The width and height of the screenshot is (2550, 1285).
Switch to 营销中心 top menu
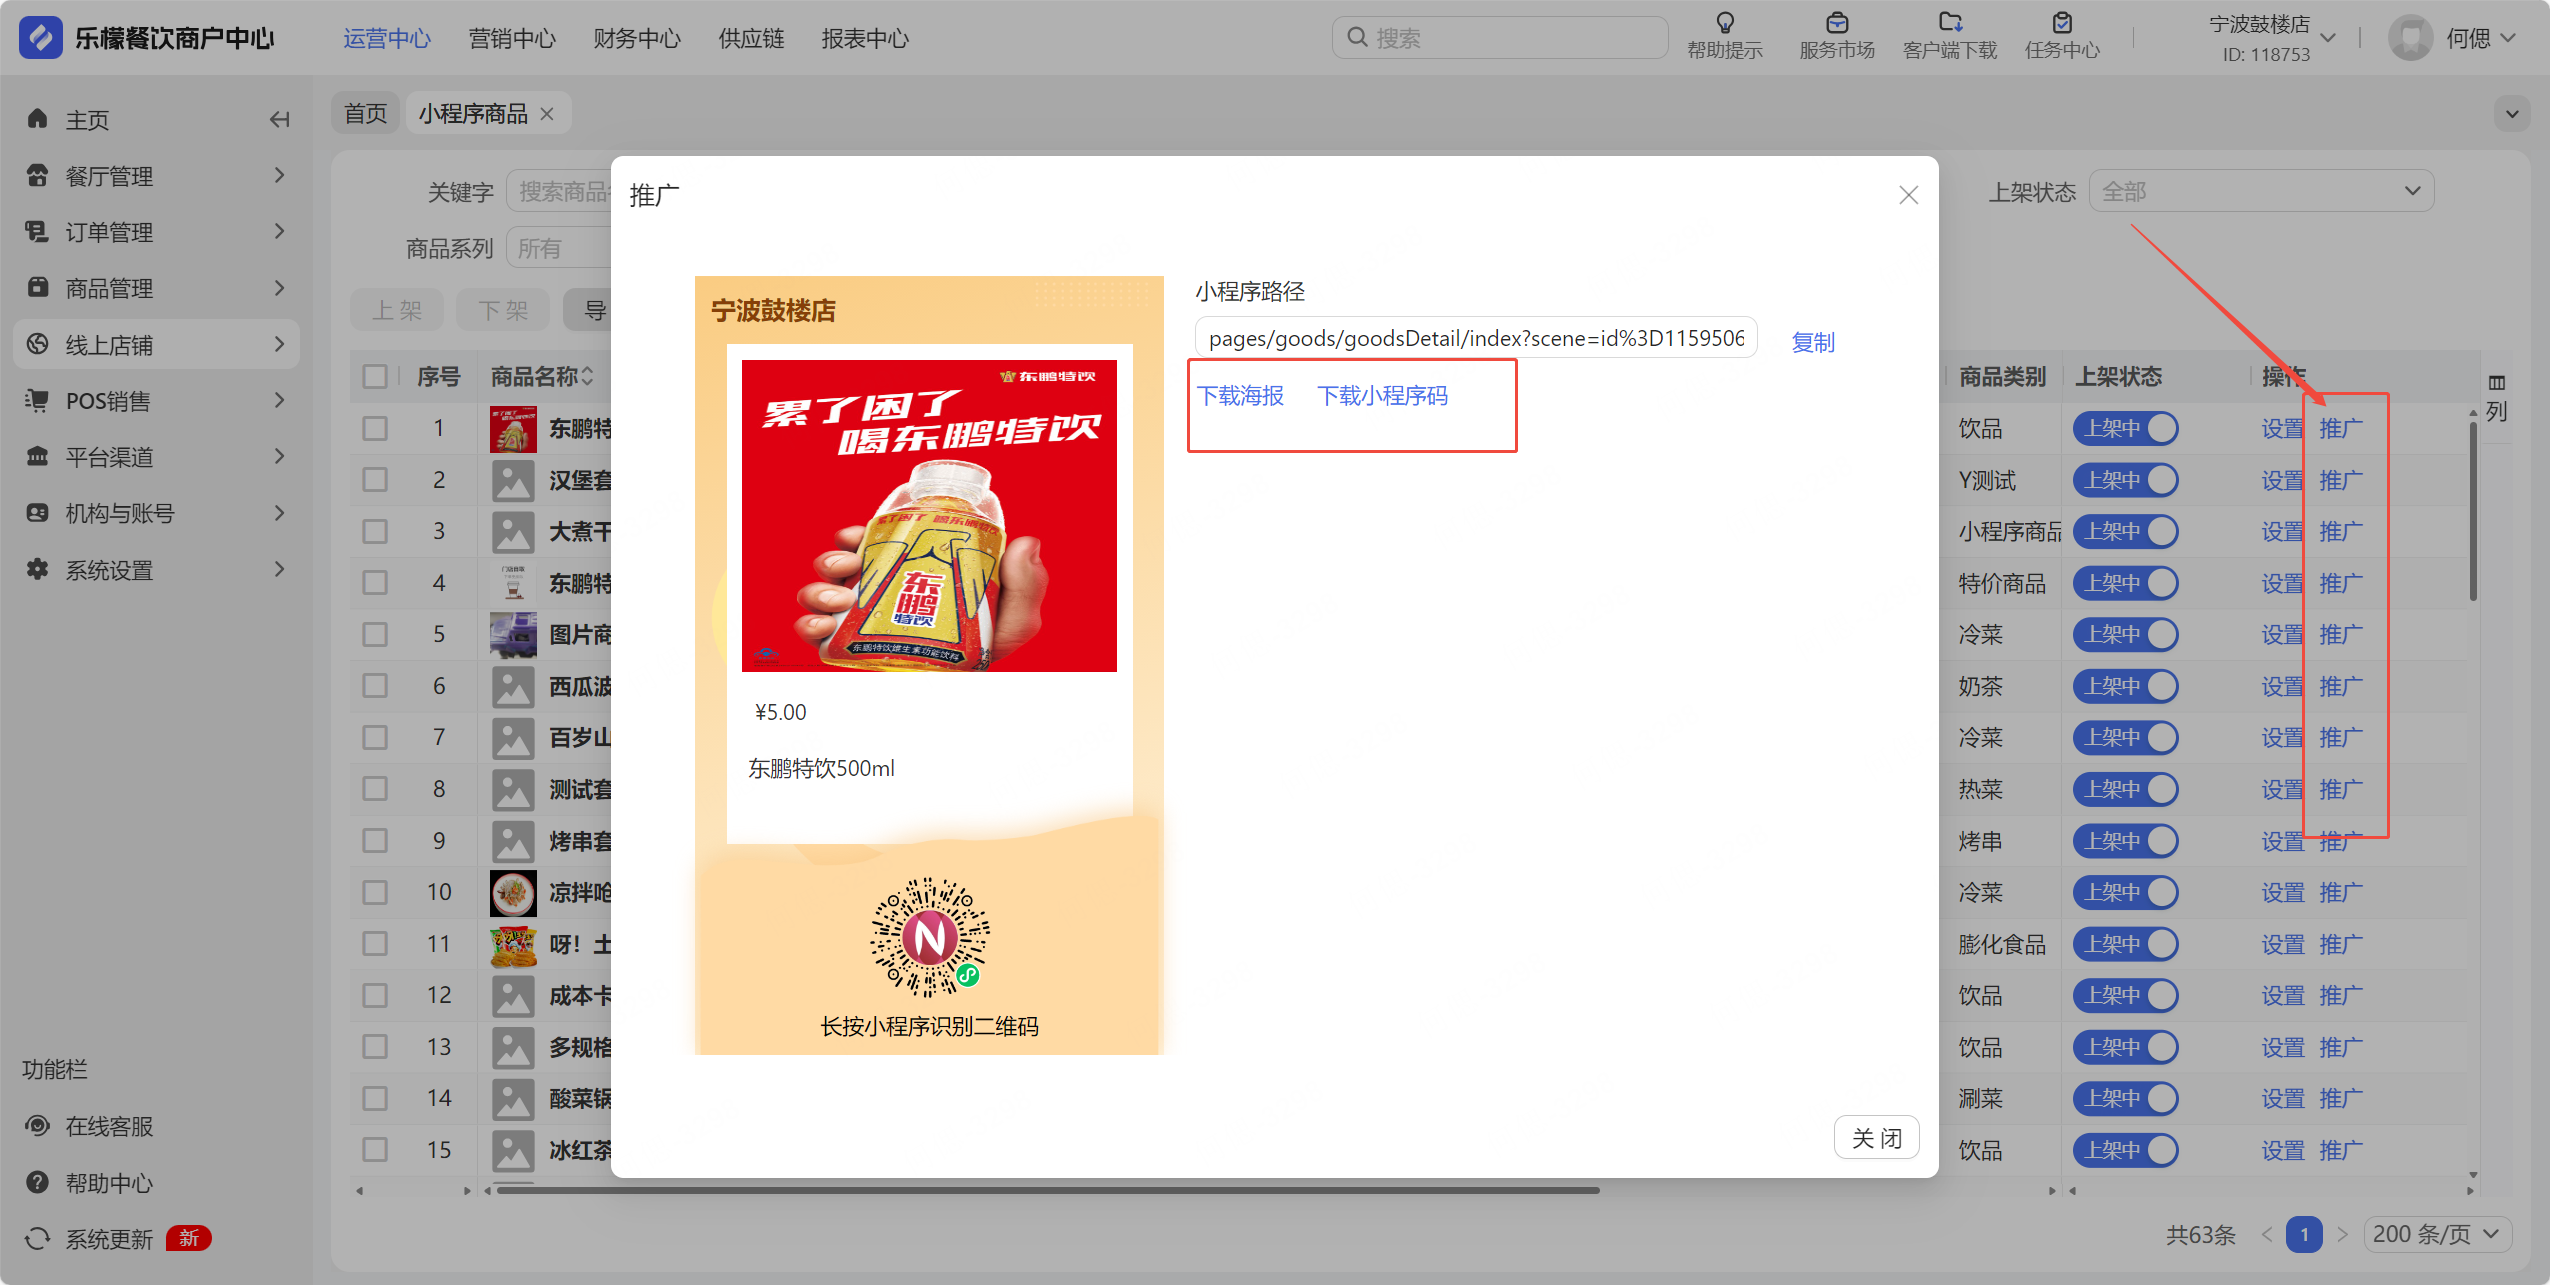pyautogui.click(x=512, y=38)
